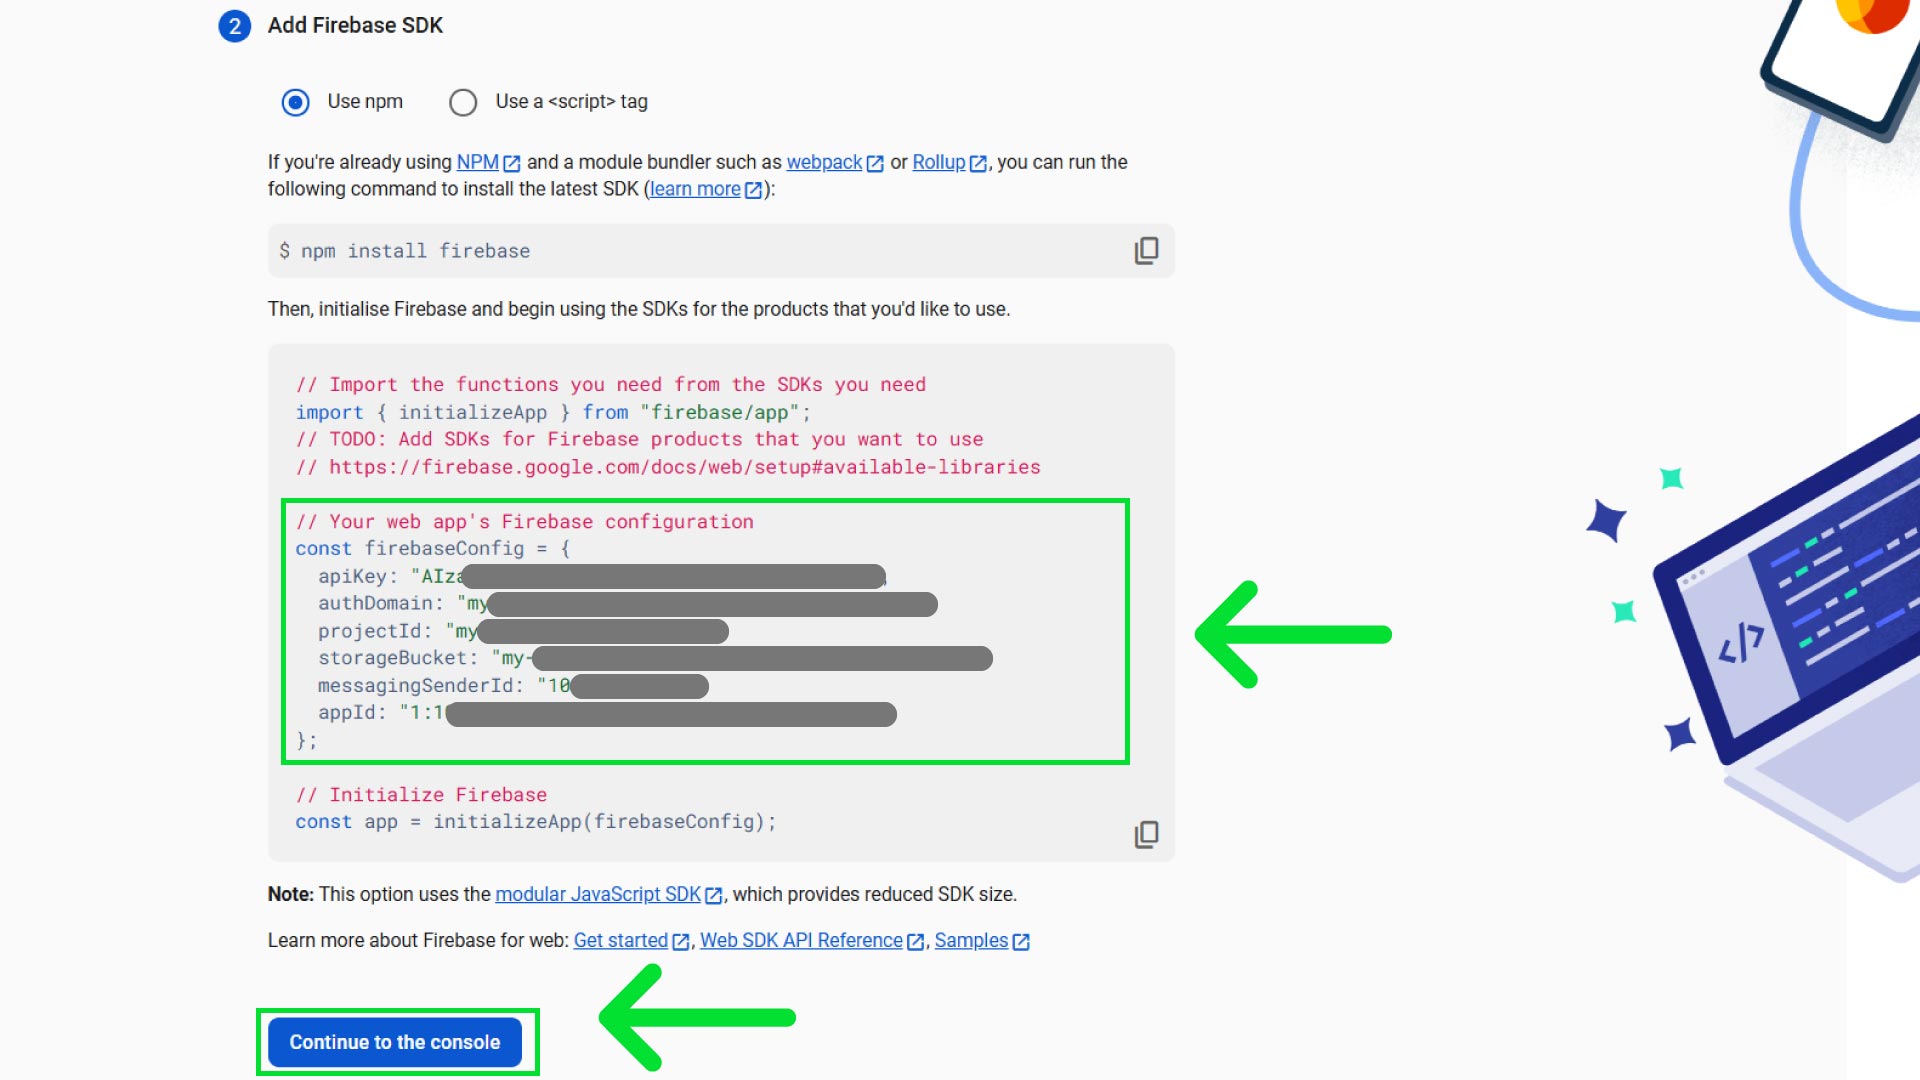Click the external link icon beside Samples
This screenshot has width=1920, height=1080.
1020,940
